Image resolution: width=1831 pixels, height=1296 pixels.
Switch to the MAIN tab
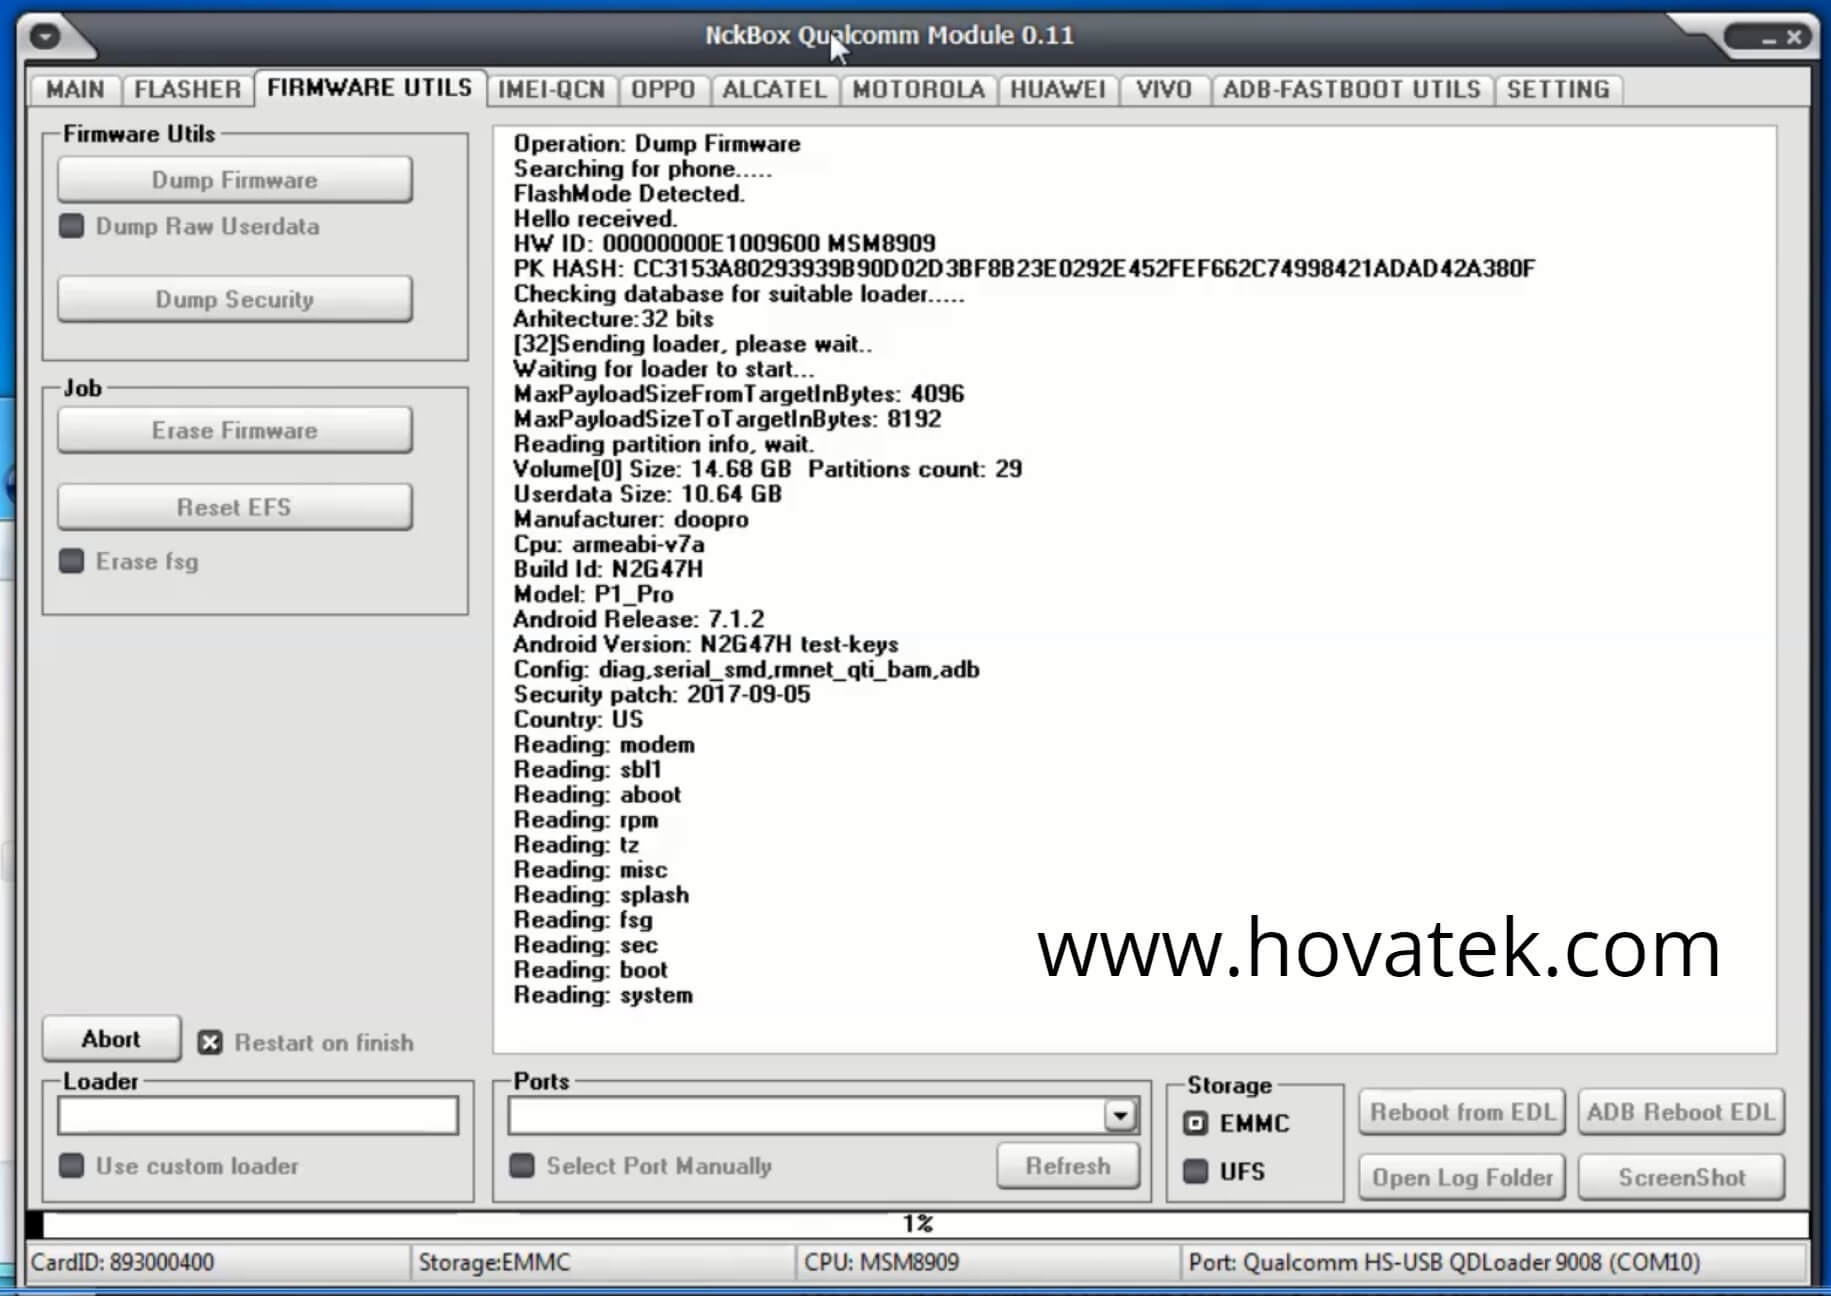click(x=74, y=90)
